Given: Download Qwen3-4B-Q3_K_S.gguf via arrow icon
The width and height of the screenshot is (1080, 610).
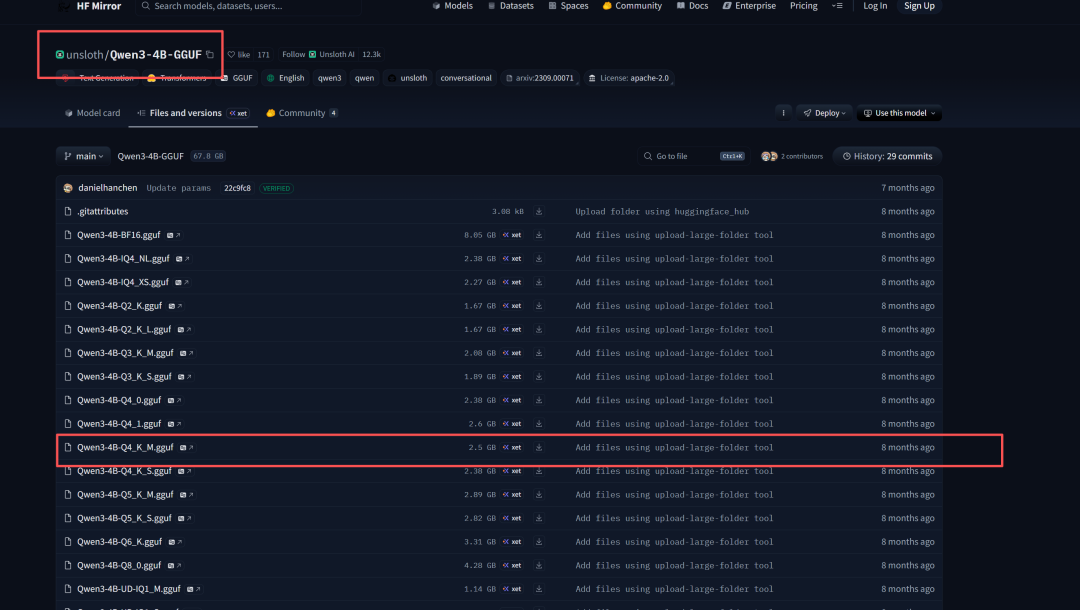Looking at the screenshot, I should click(x=539, y=377).
